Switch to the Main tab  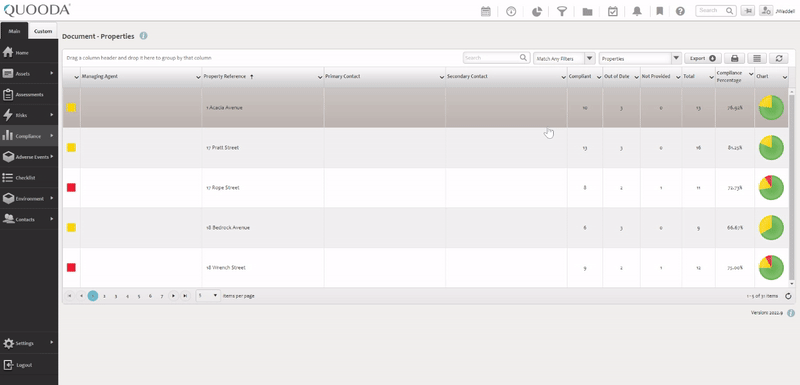14,31
